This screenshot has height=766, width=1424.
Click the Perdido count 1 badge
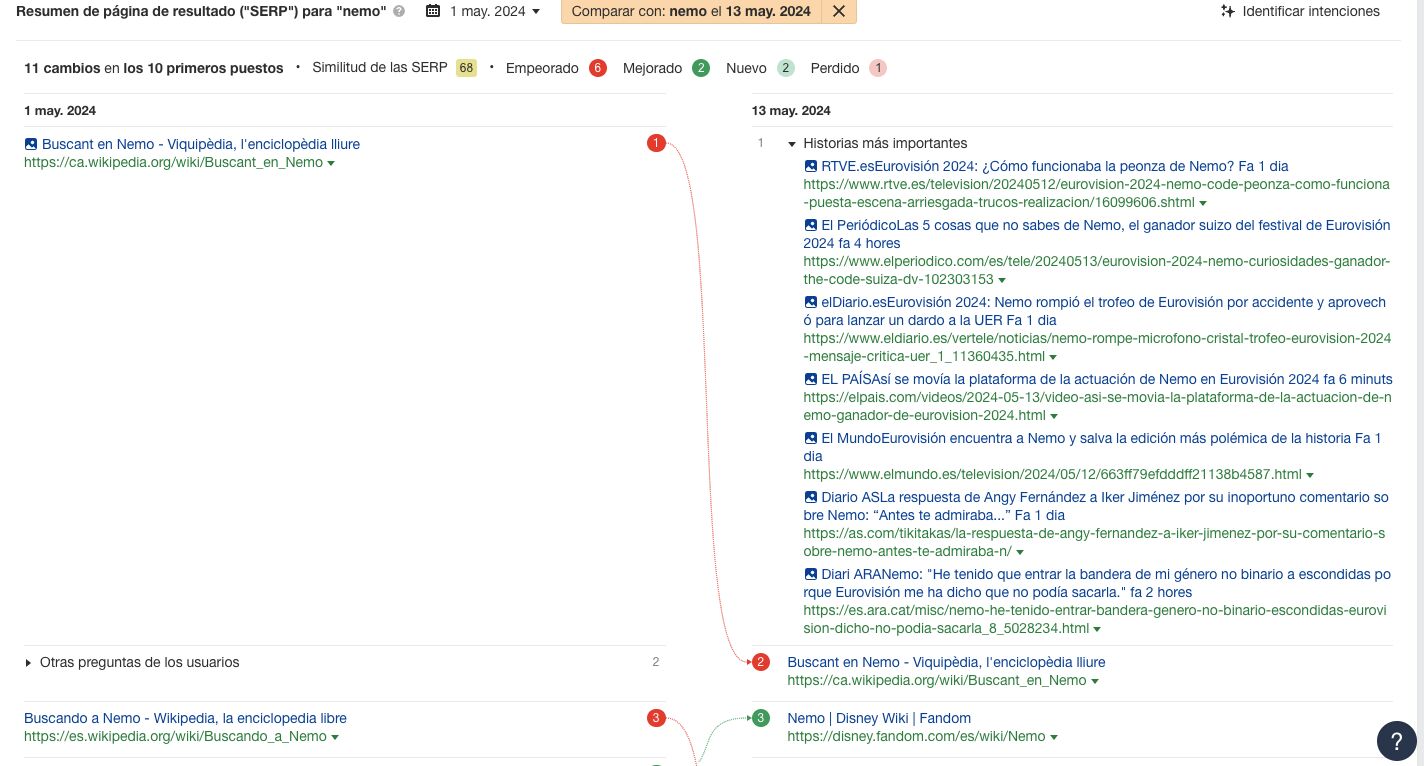(878, 68)
